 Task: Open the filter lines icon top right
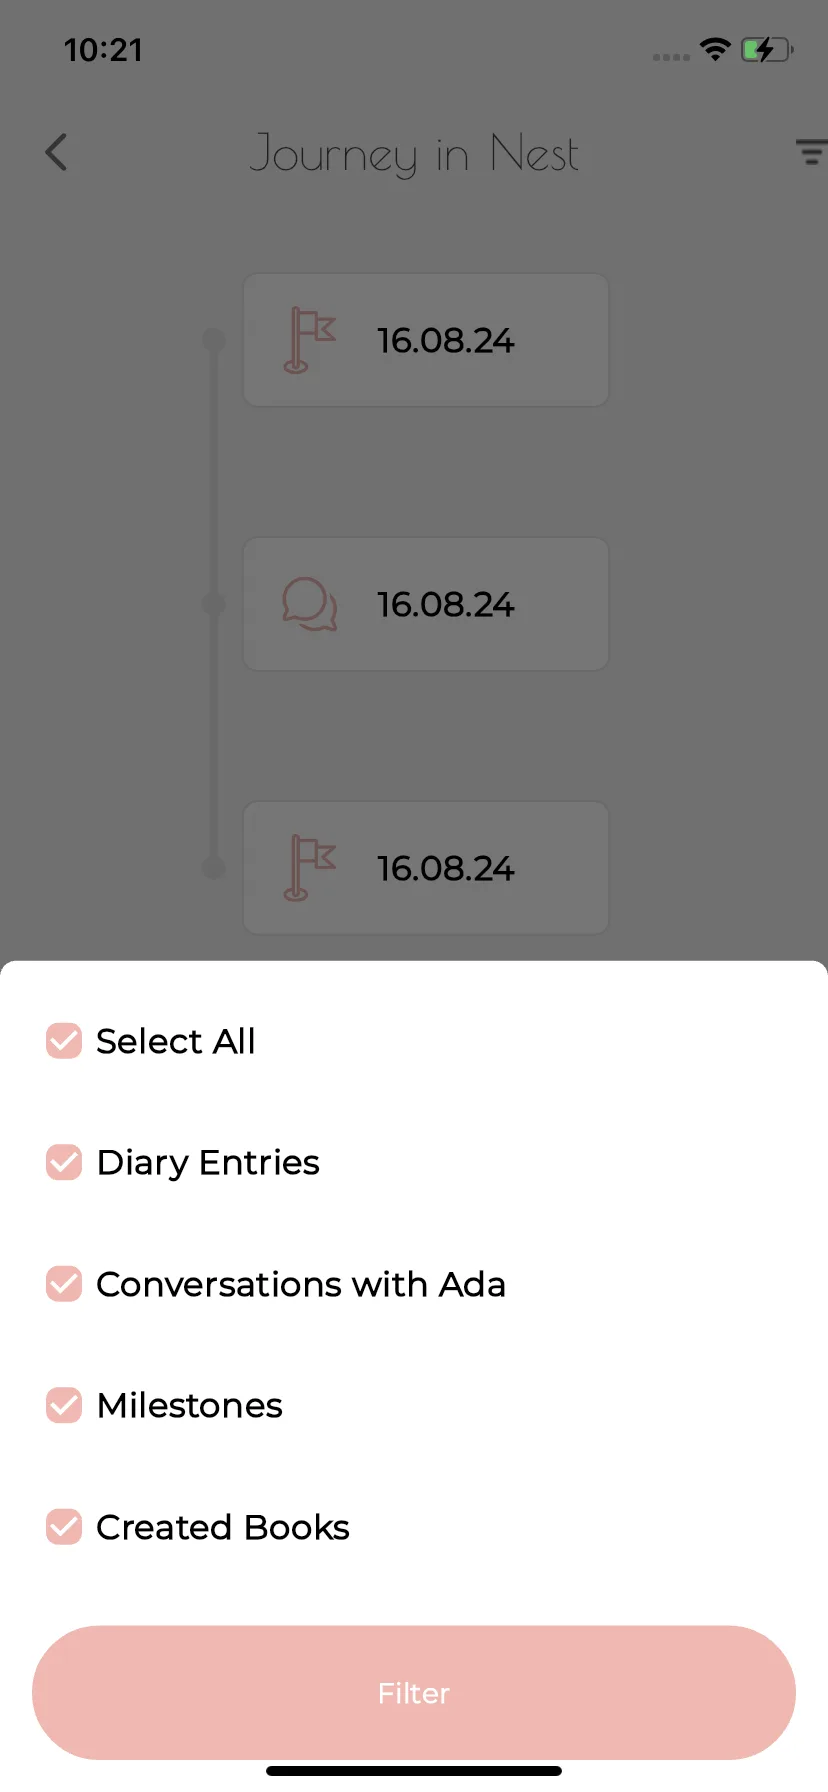tap(811, 152)
